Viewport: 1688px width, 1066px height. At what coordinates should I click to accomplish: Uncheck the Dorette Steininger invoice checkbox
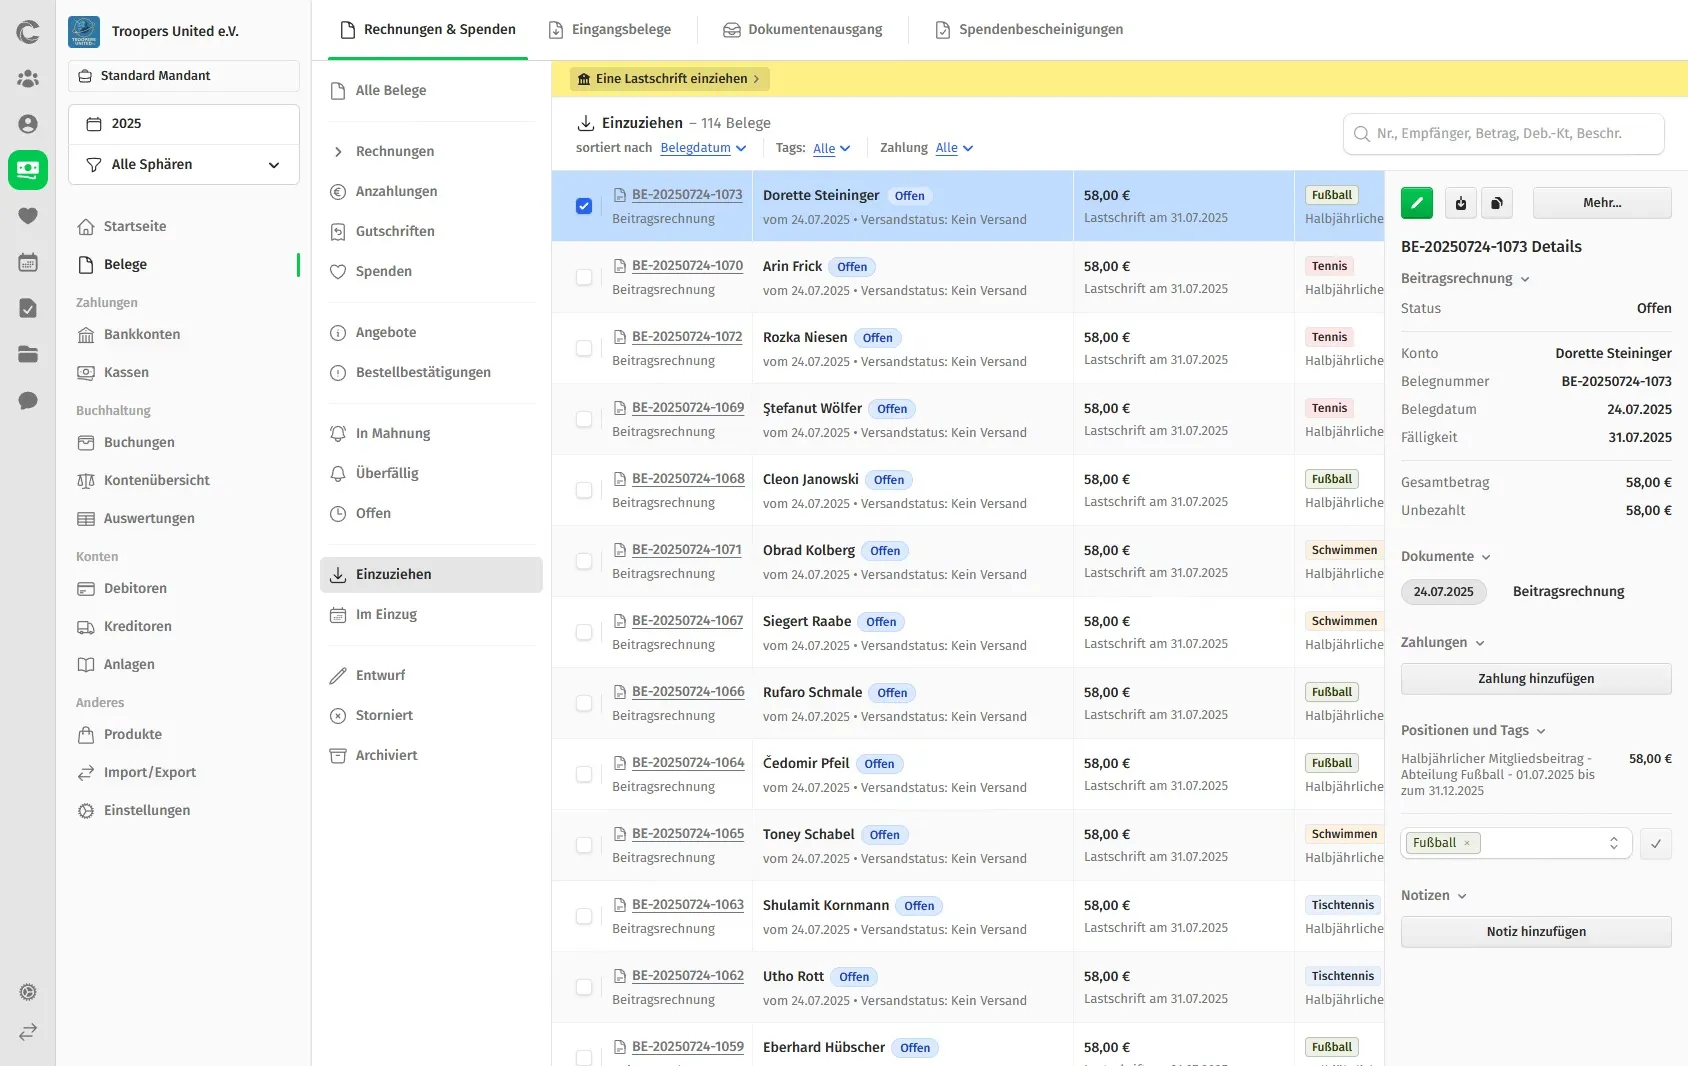[584, 206]
